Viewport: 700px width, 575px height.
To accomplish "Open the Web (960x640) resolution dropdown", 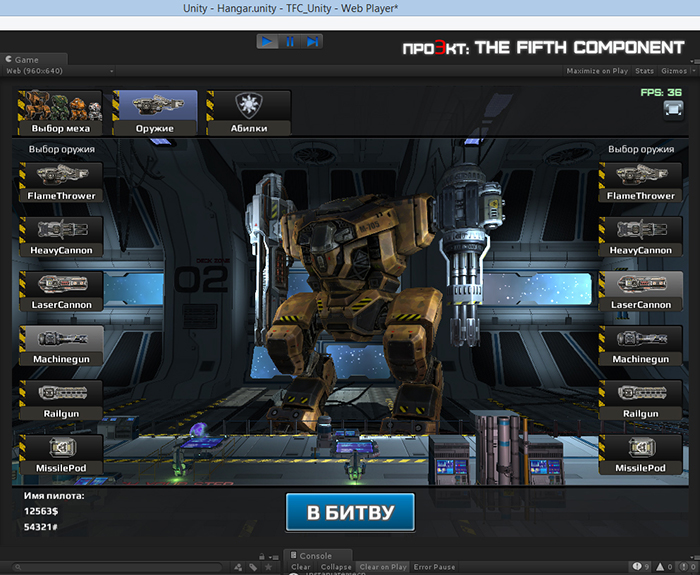I will pos(60,71).
